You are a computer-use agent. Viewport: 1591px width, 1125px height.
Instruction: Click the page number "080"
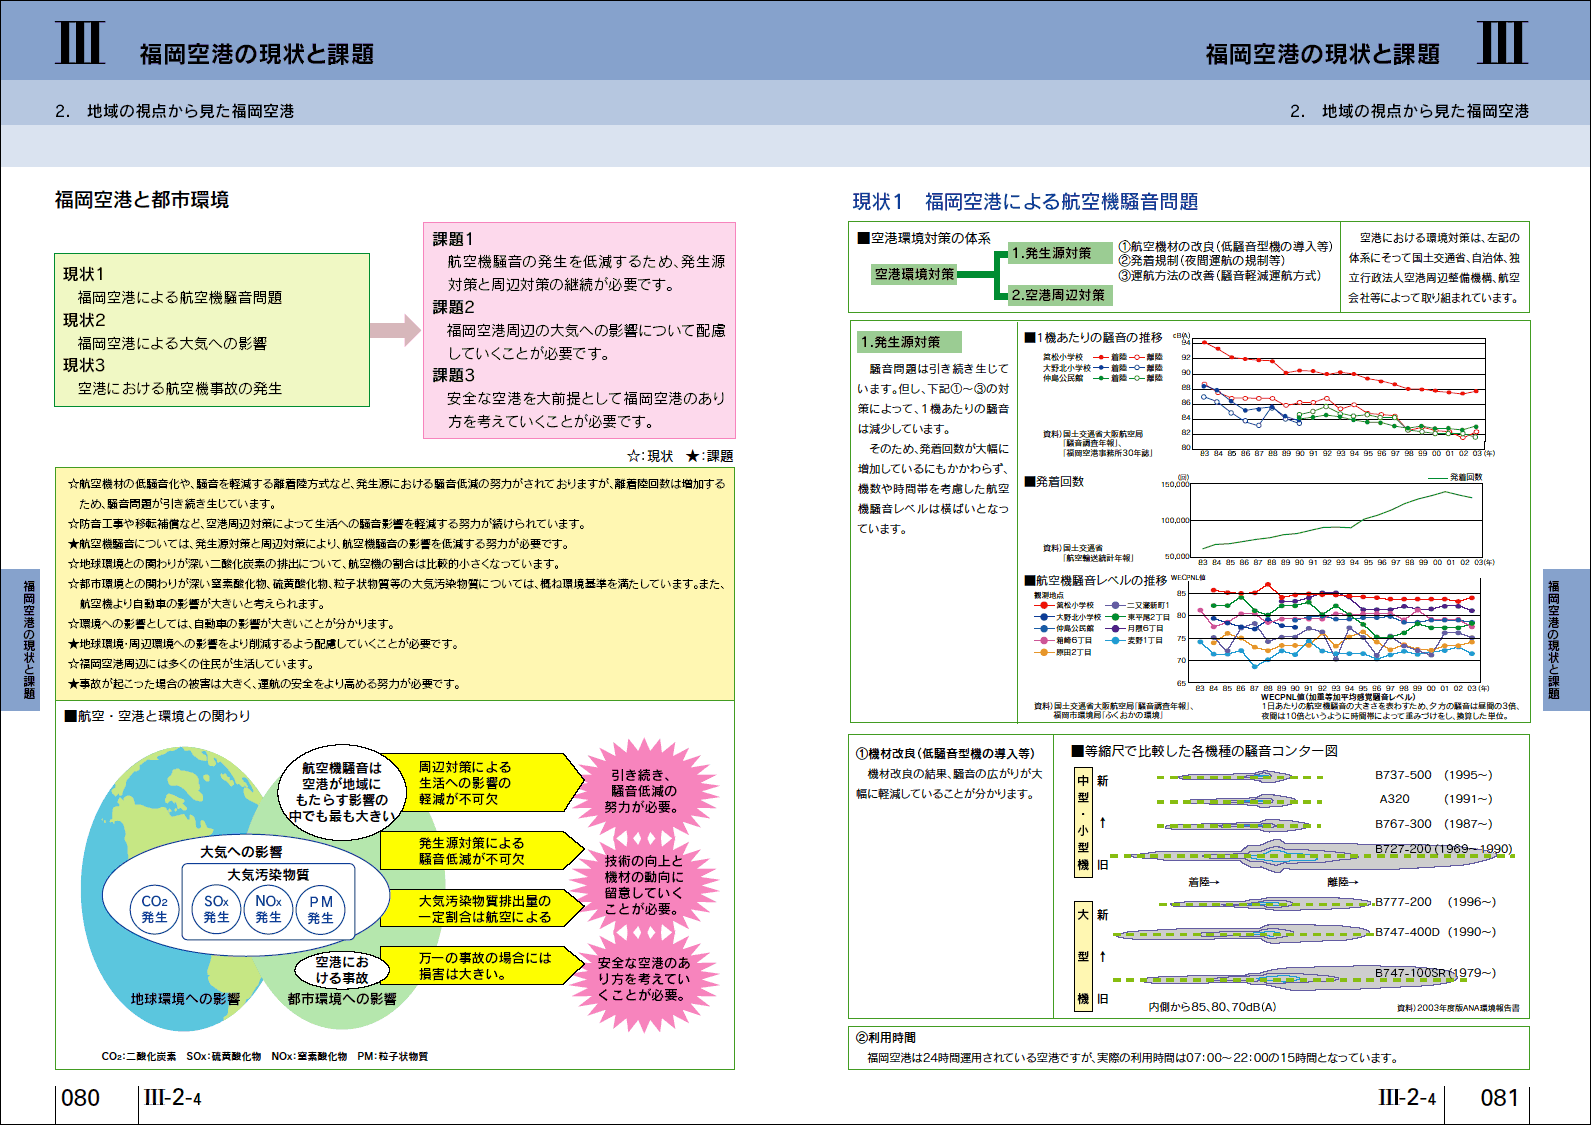click(x=81, y=1098)
